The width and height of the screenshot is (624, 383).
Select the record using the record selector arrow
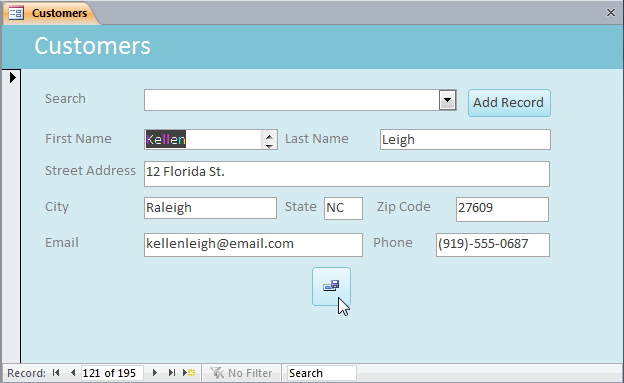coord(12,77)
